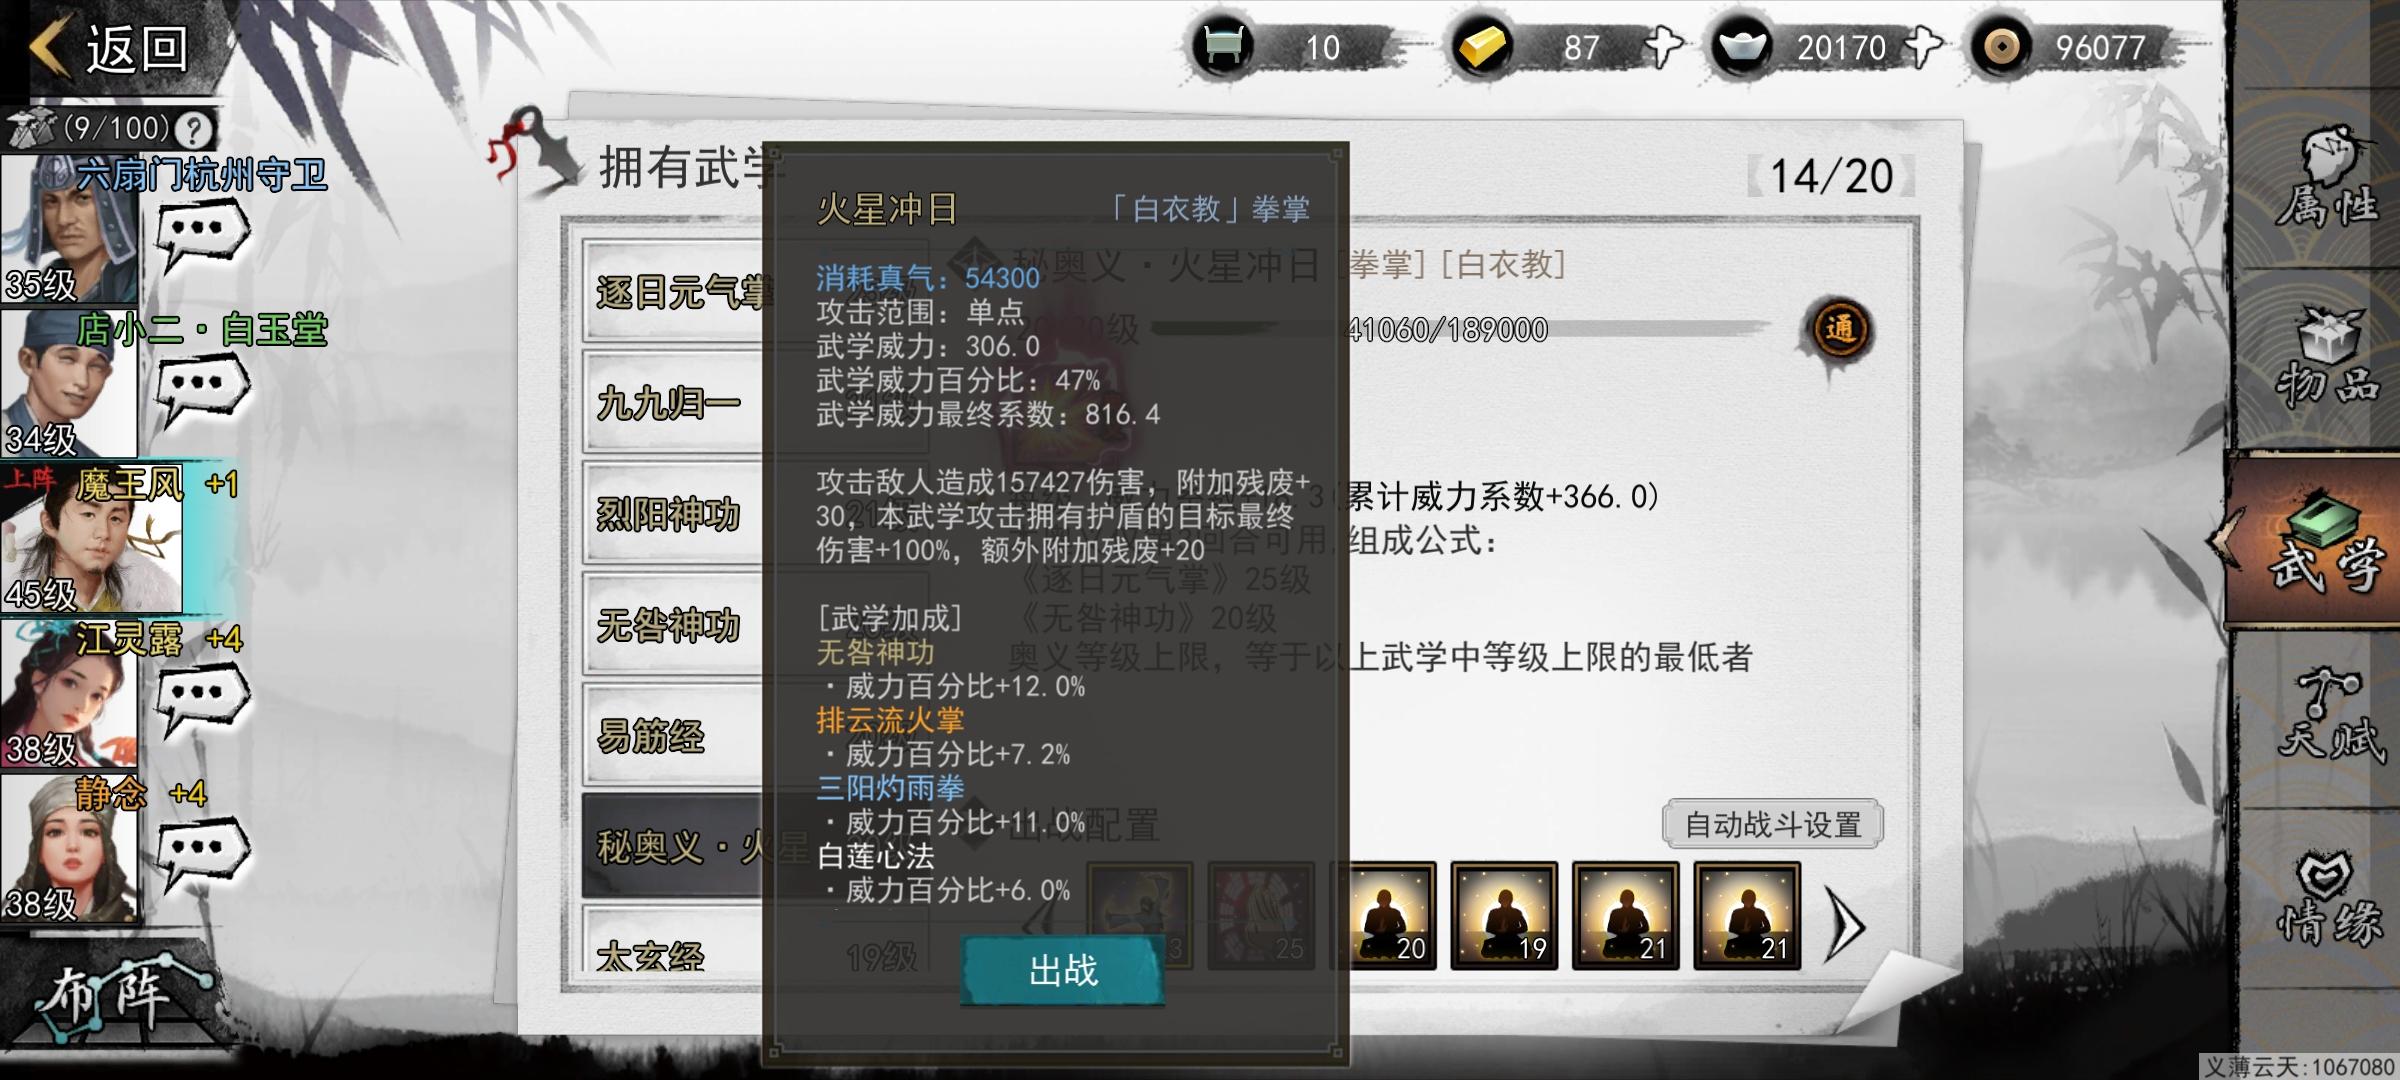Image resolution: width=2400 pixels, height=1080 pixels.
Task: Open 自动战斗设置 settings
Action: point(1772,824)
